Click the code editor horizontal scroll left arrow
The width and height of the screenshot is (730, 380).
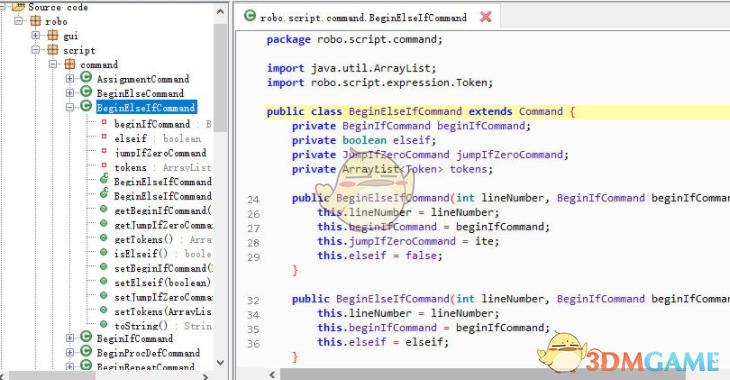click(272, 374)
